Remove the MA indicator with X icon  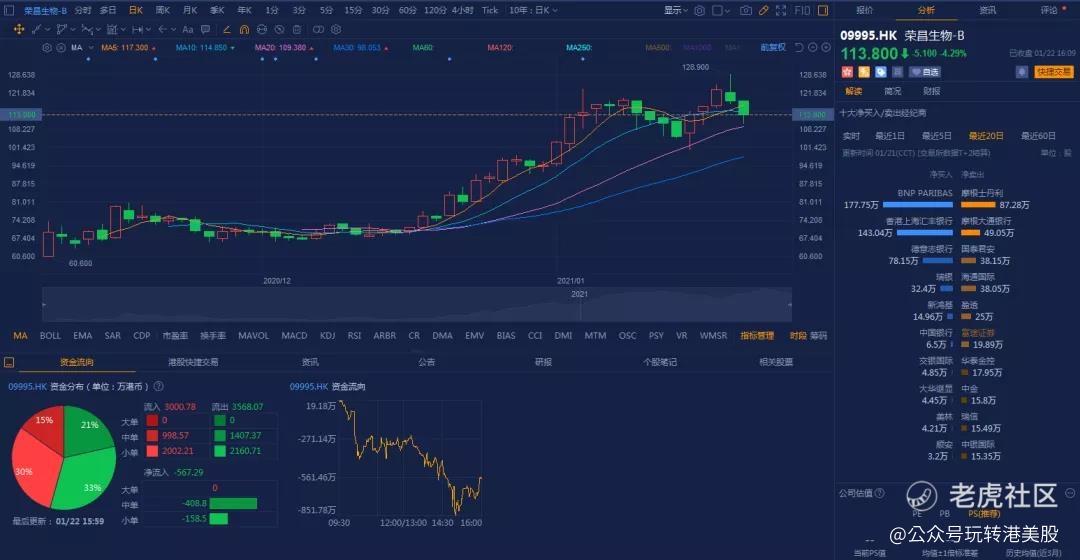pos(61,48)
